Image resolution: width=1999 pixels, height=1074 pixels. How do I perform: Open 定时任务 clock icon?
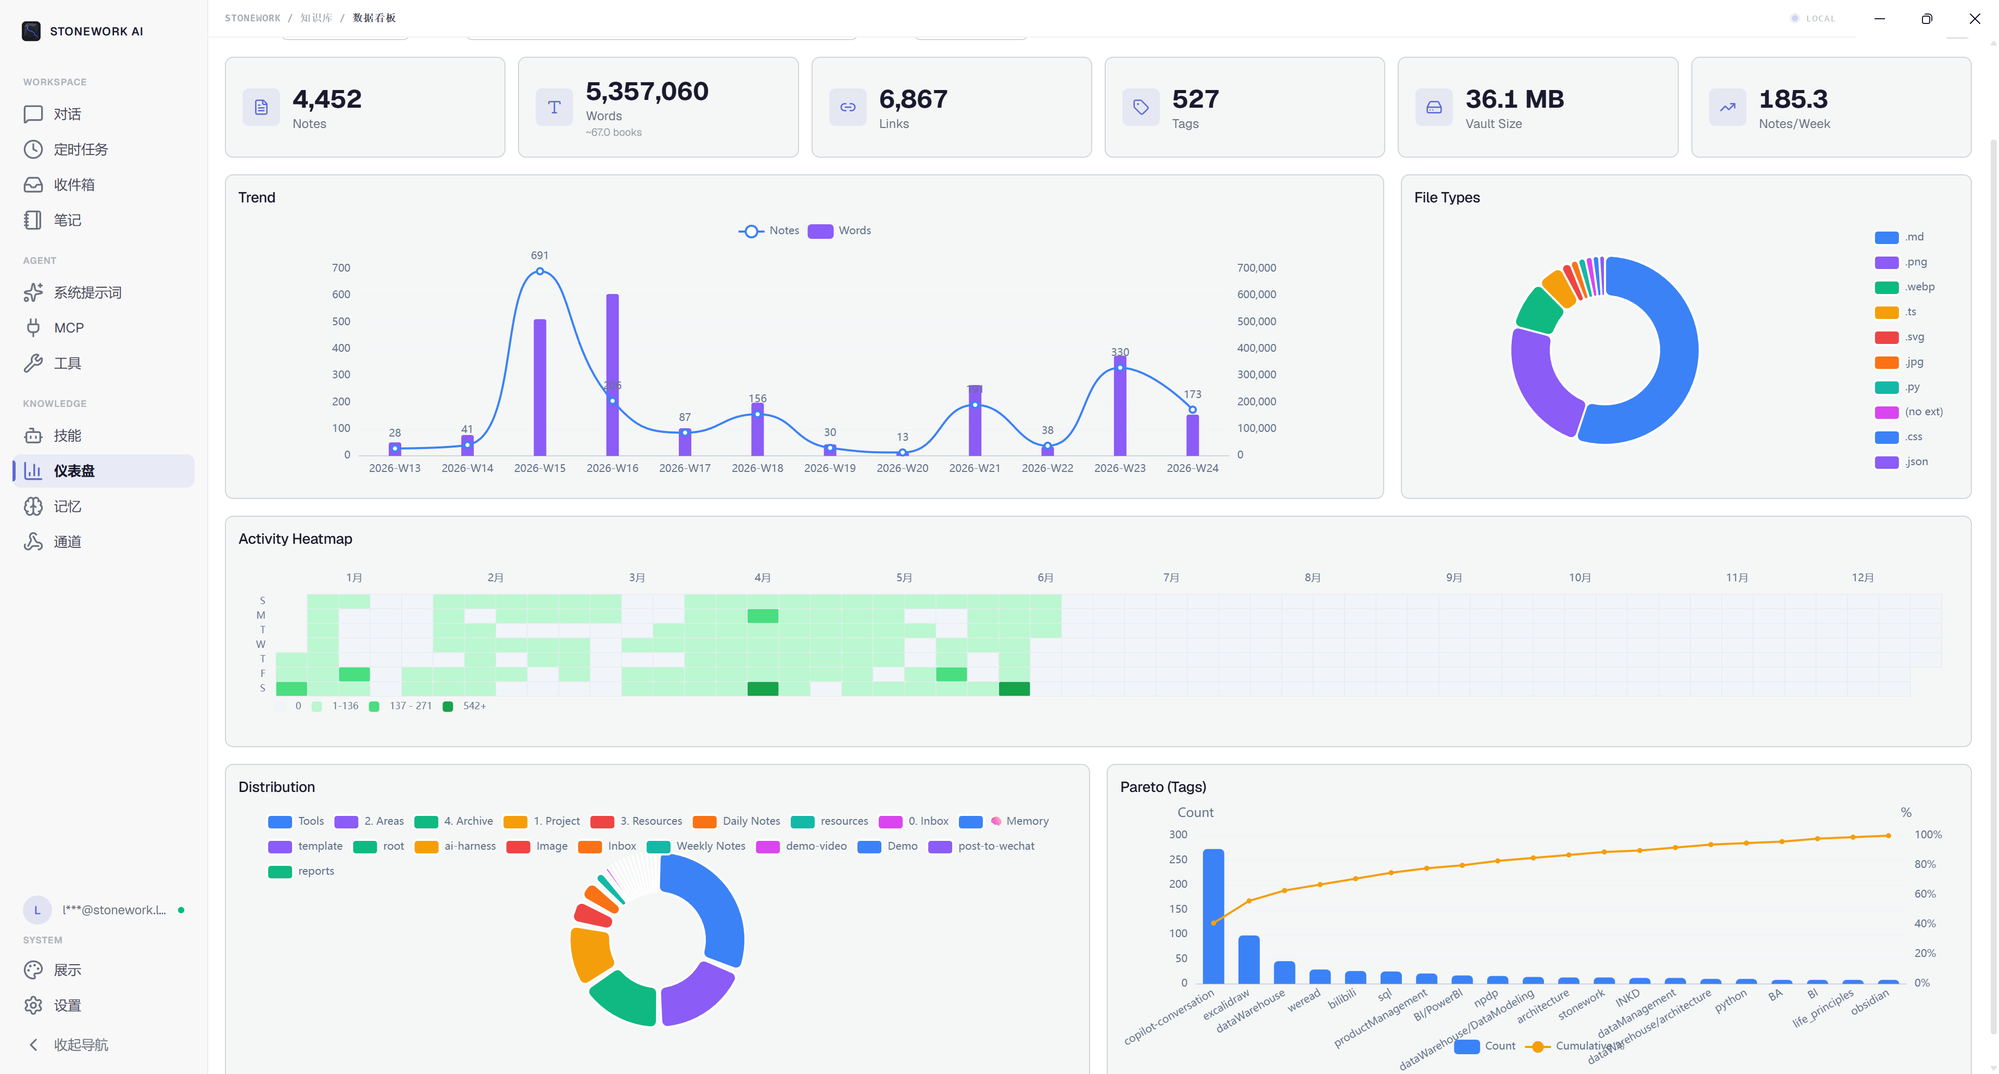click(x=33, y=149)
